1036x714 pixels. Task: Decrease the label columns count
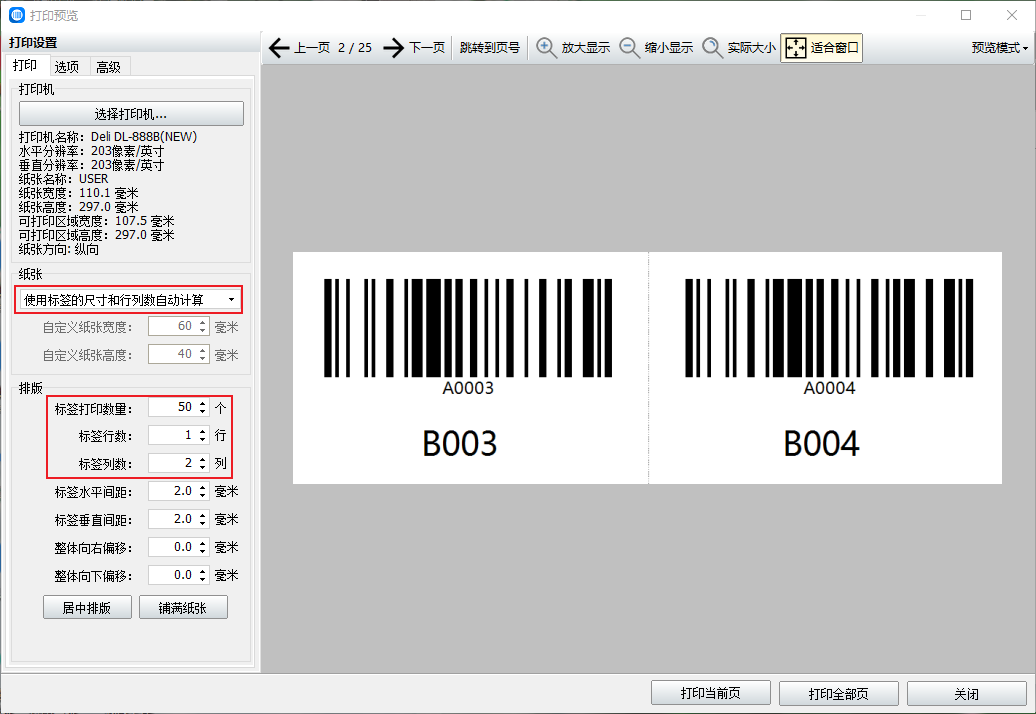click(x=203, y=468)
